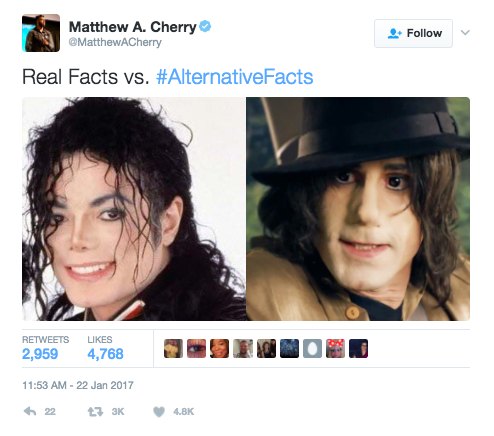Open the right photo with black hat
The height and width of the screenshot is (436, 494).
(358, 209)
